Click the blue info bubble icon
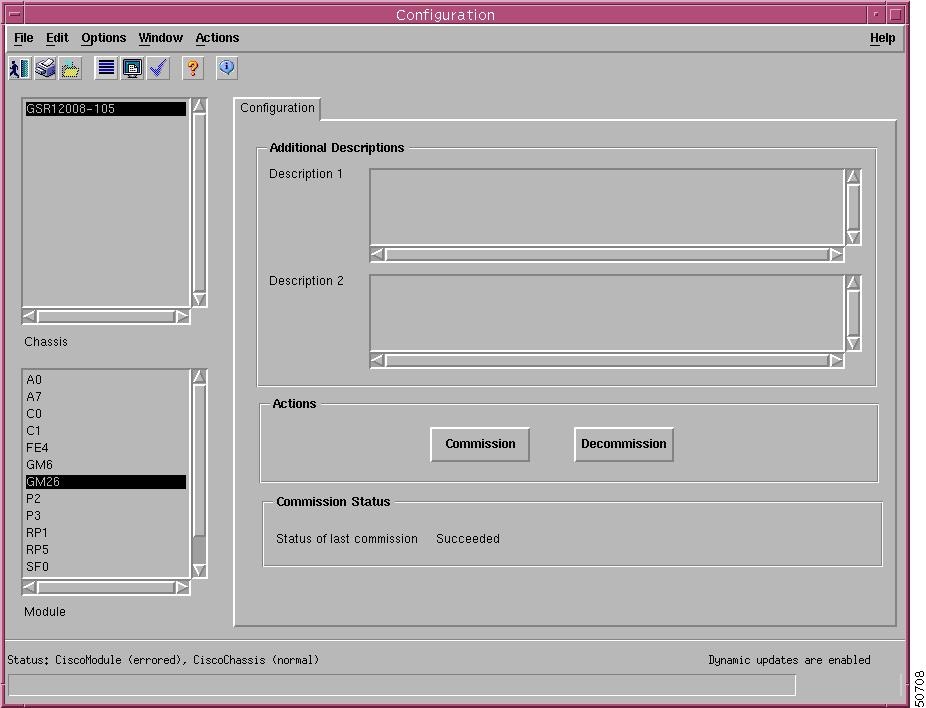The height and width of the screenshot is (708, 926). pyautogui.click(x=227, y=68)
